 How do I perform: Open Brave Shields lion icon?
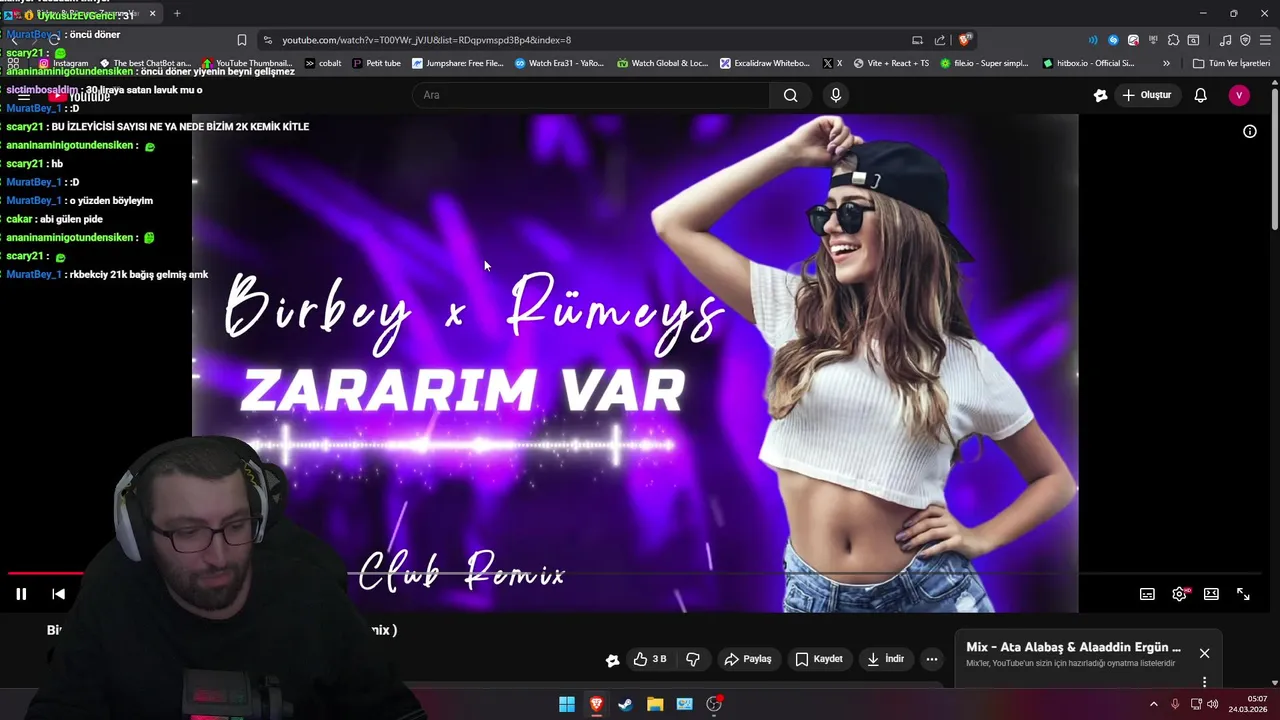[x=964, y=40]
